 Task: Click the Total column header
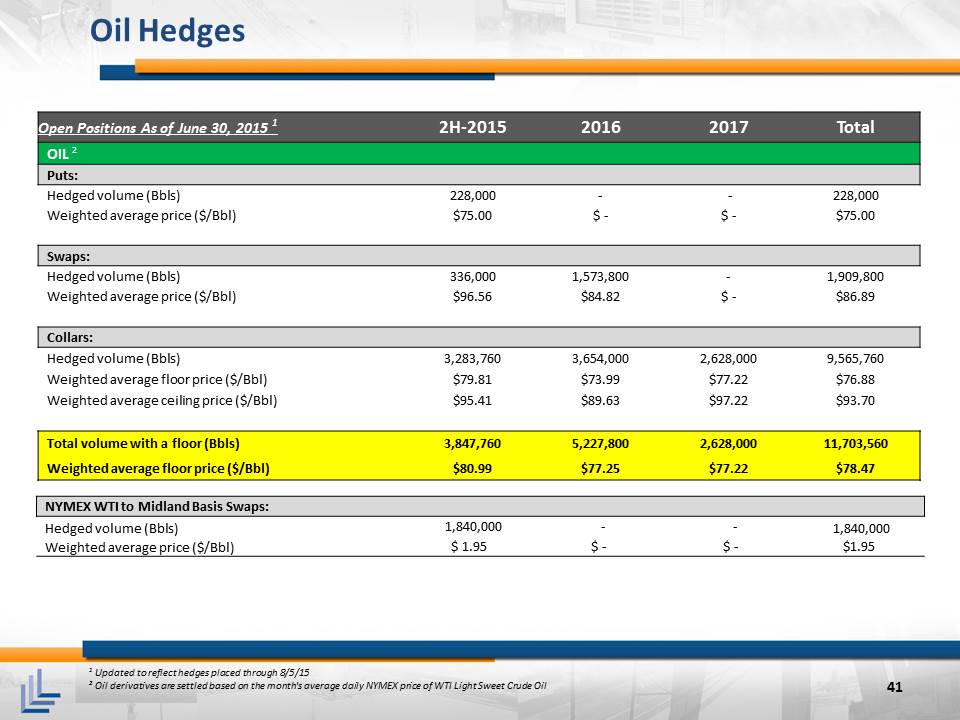point(855,127)
